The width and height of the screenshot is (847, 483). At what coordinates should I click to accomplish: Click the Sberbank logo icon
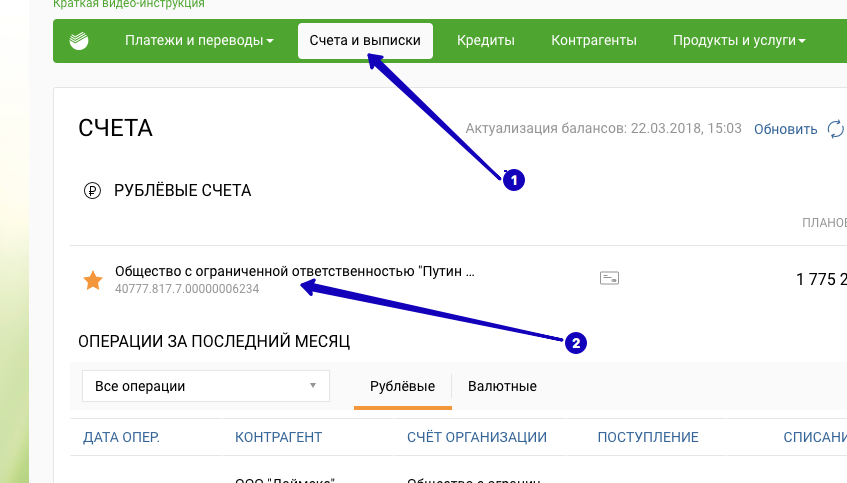[79, 41]
